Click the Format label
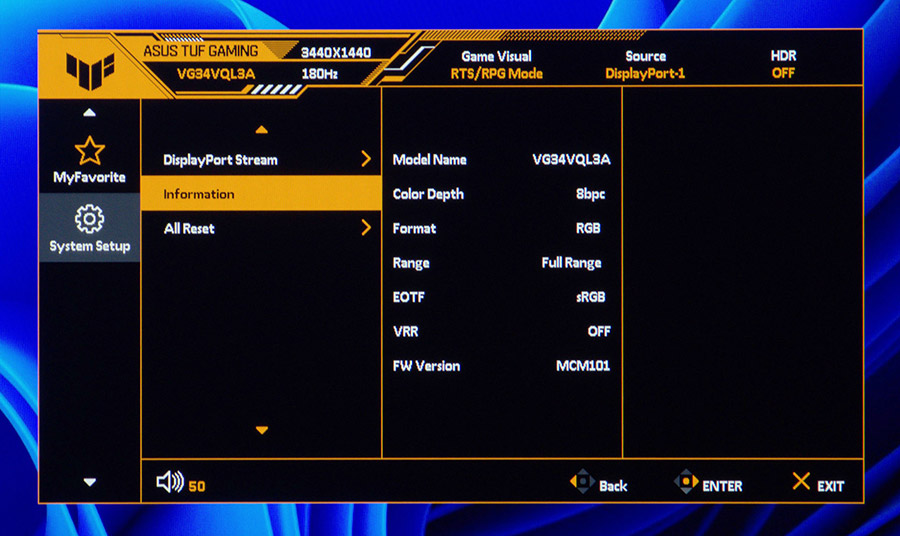 click(414, 228)
